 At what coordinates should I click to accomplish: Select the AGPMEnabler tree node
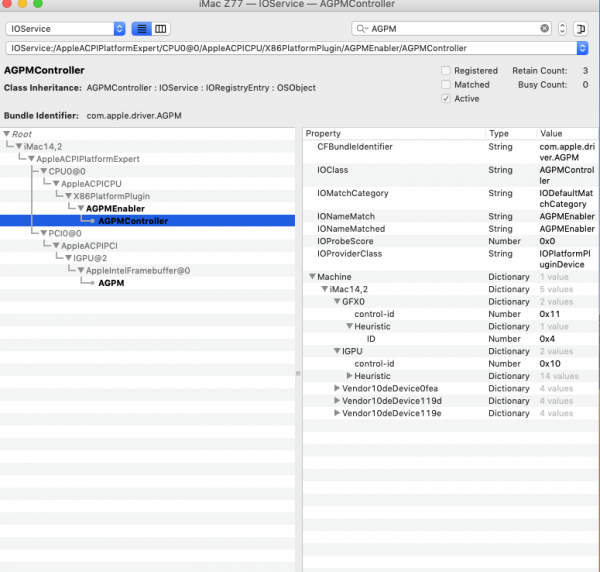click(x=115, y=208)
